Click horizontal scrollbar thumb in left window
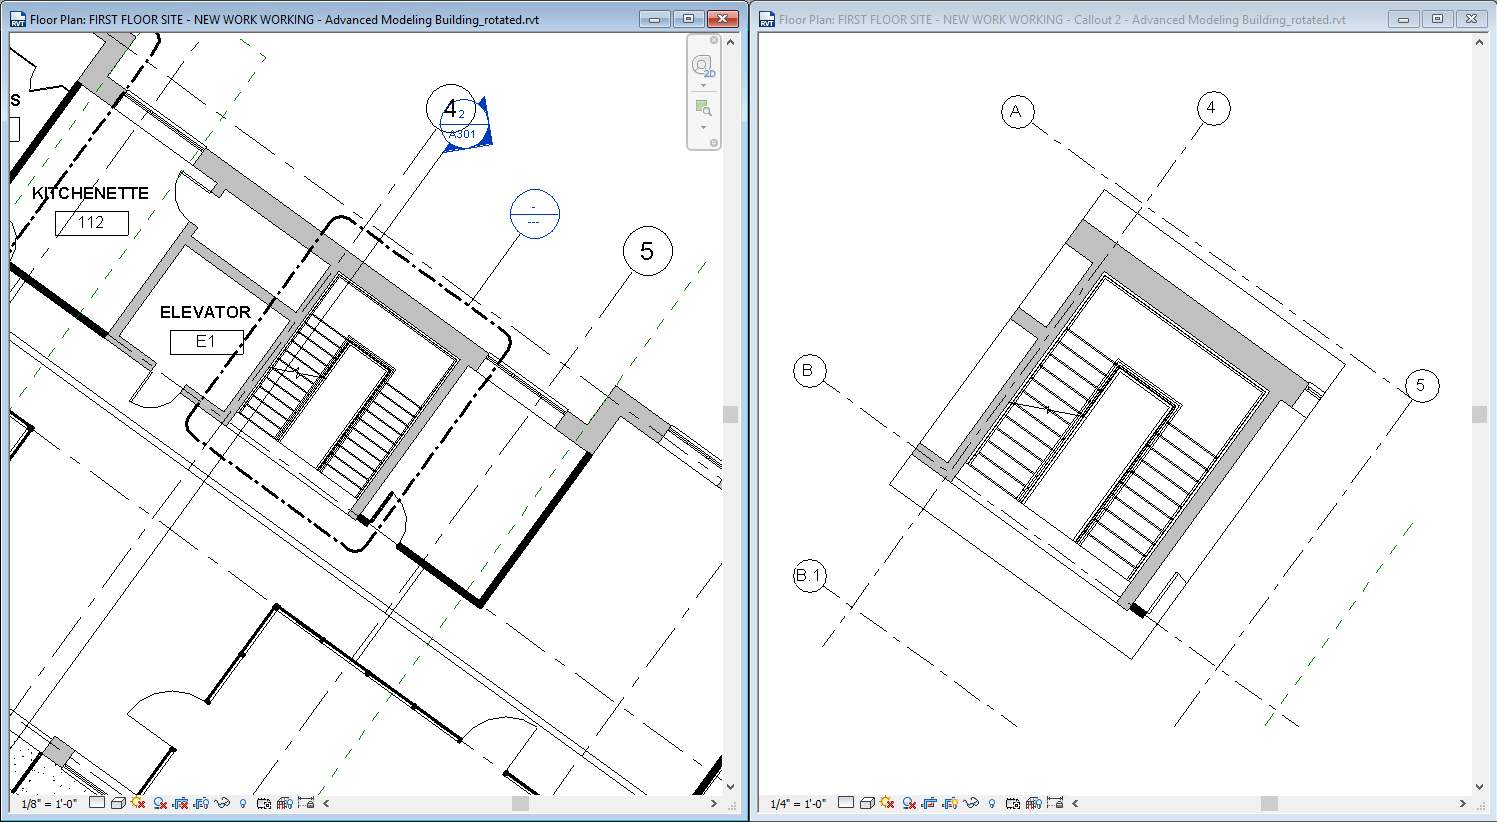The height and width of the screenshot is (822, 1497). [x=520, y=803]
